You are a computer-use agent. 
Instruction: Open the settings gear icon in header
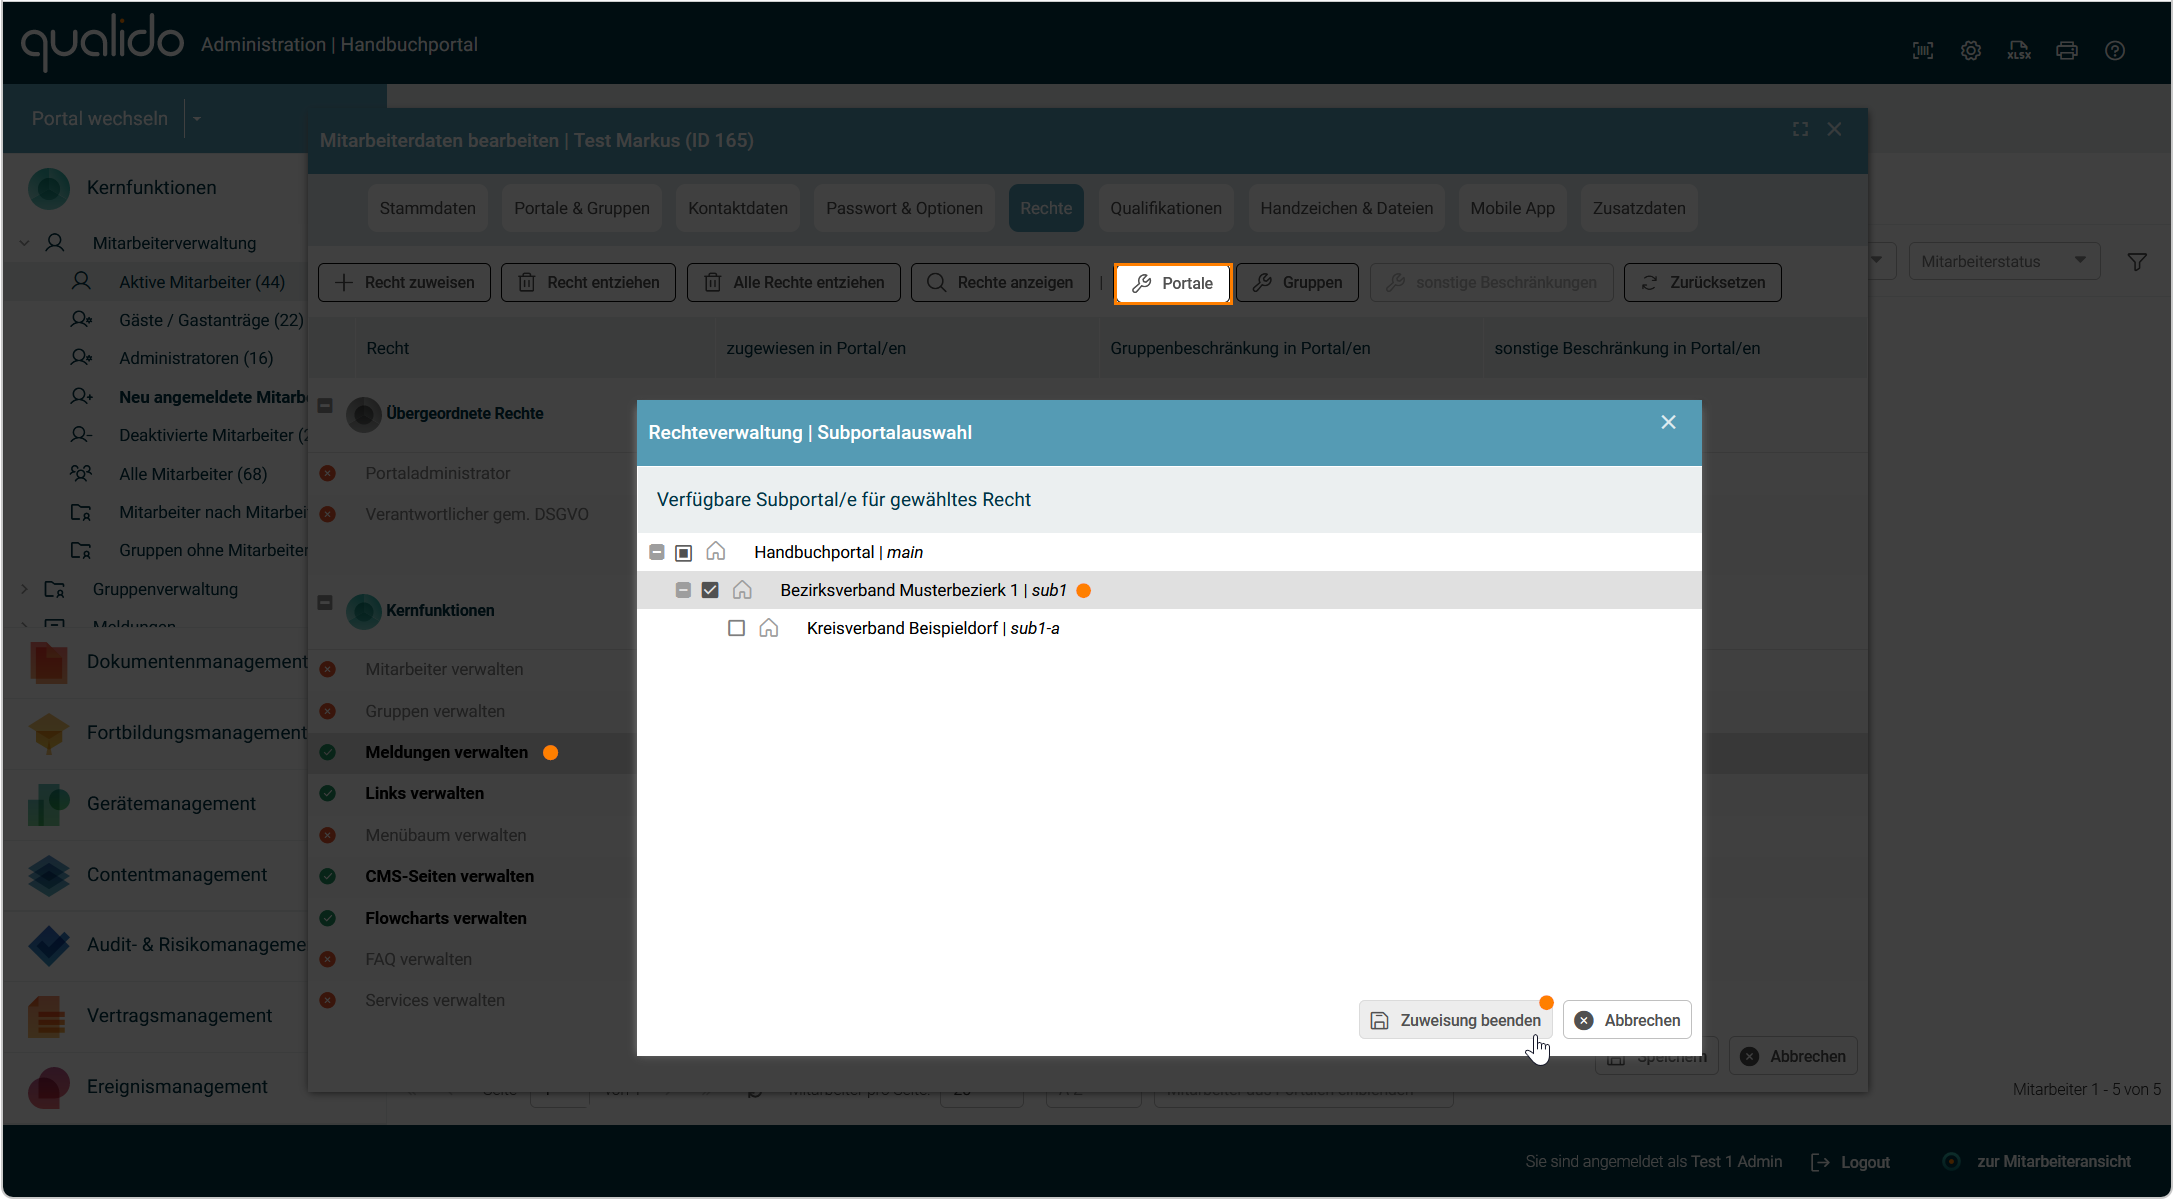[x=1970, y=50]
